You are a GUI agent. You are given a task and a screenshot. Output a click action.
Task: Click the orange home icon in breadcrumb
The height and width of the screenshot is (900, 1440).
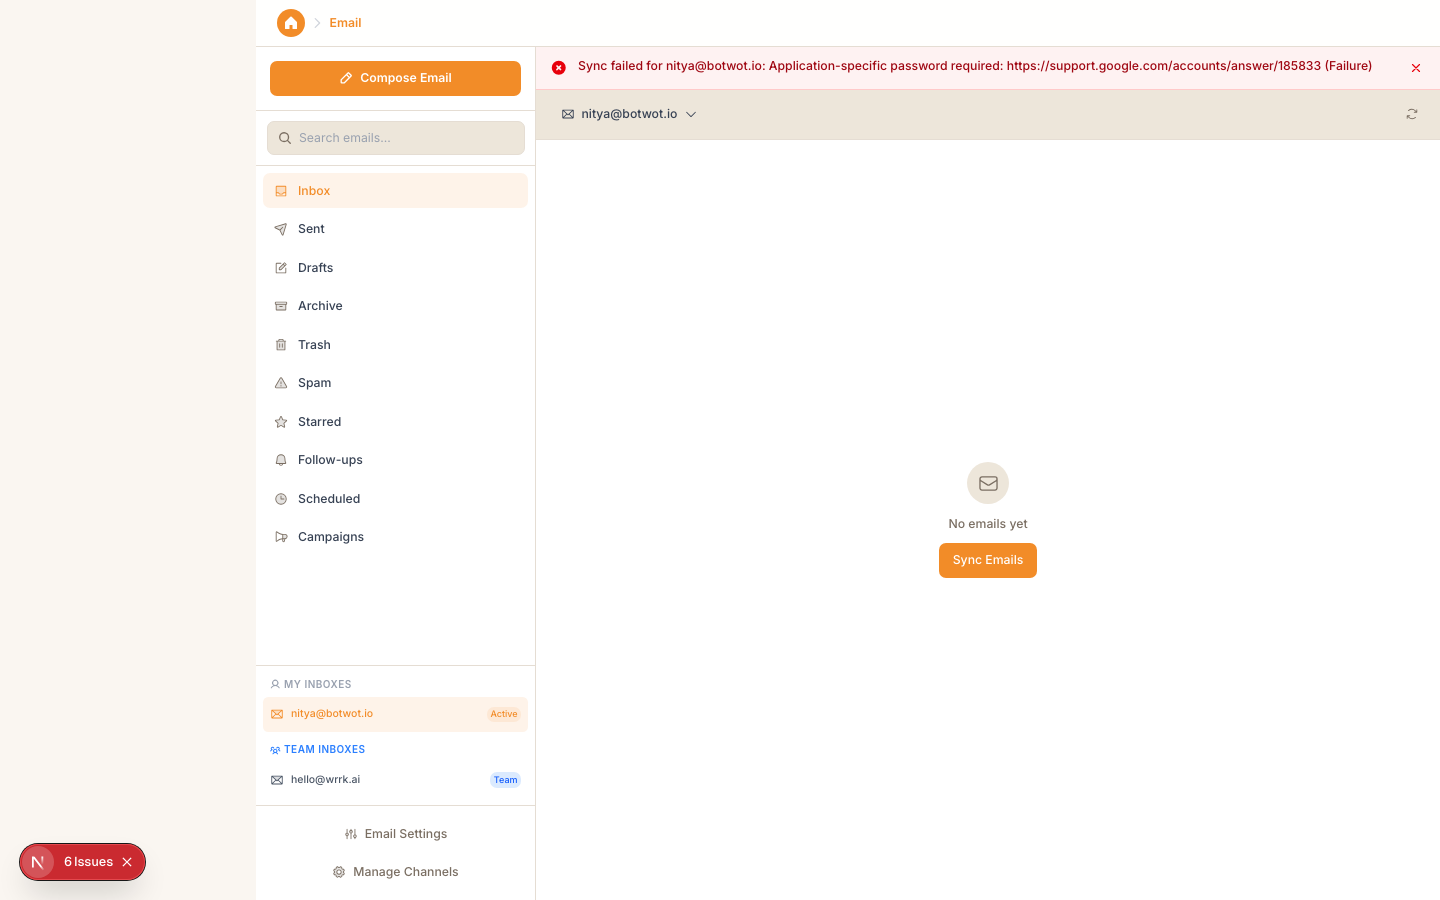[x=291, y=23]
